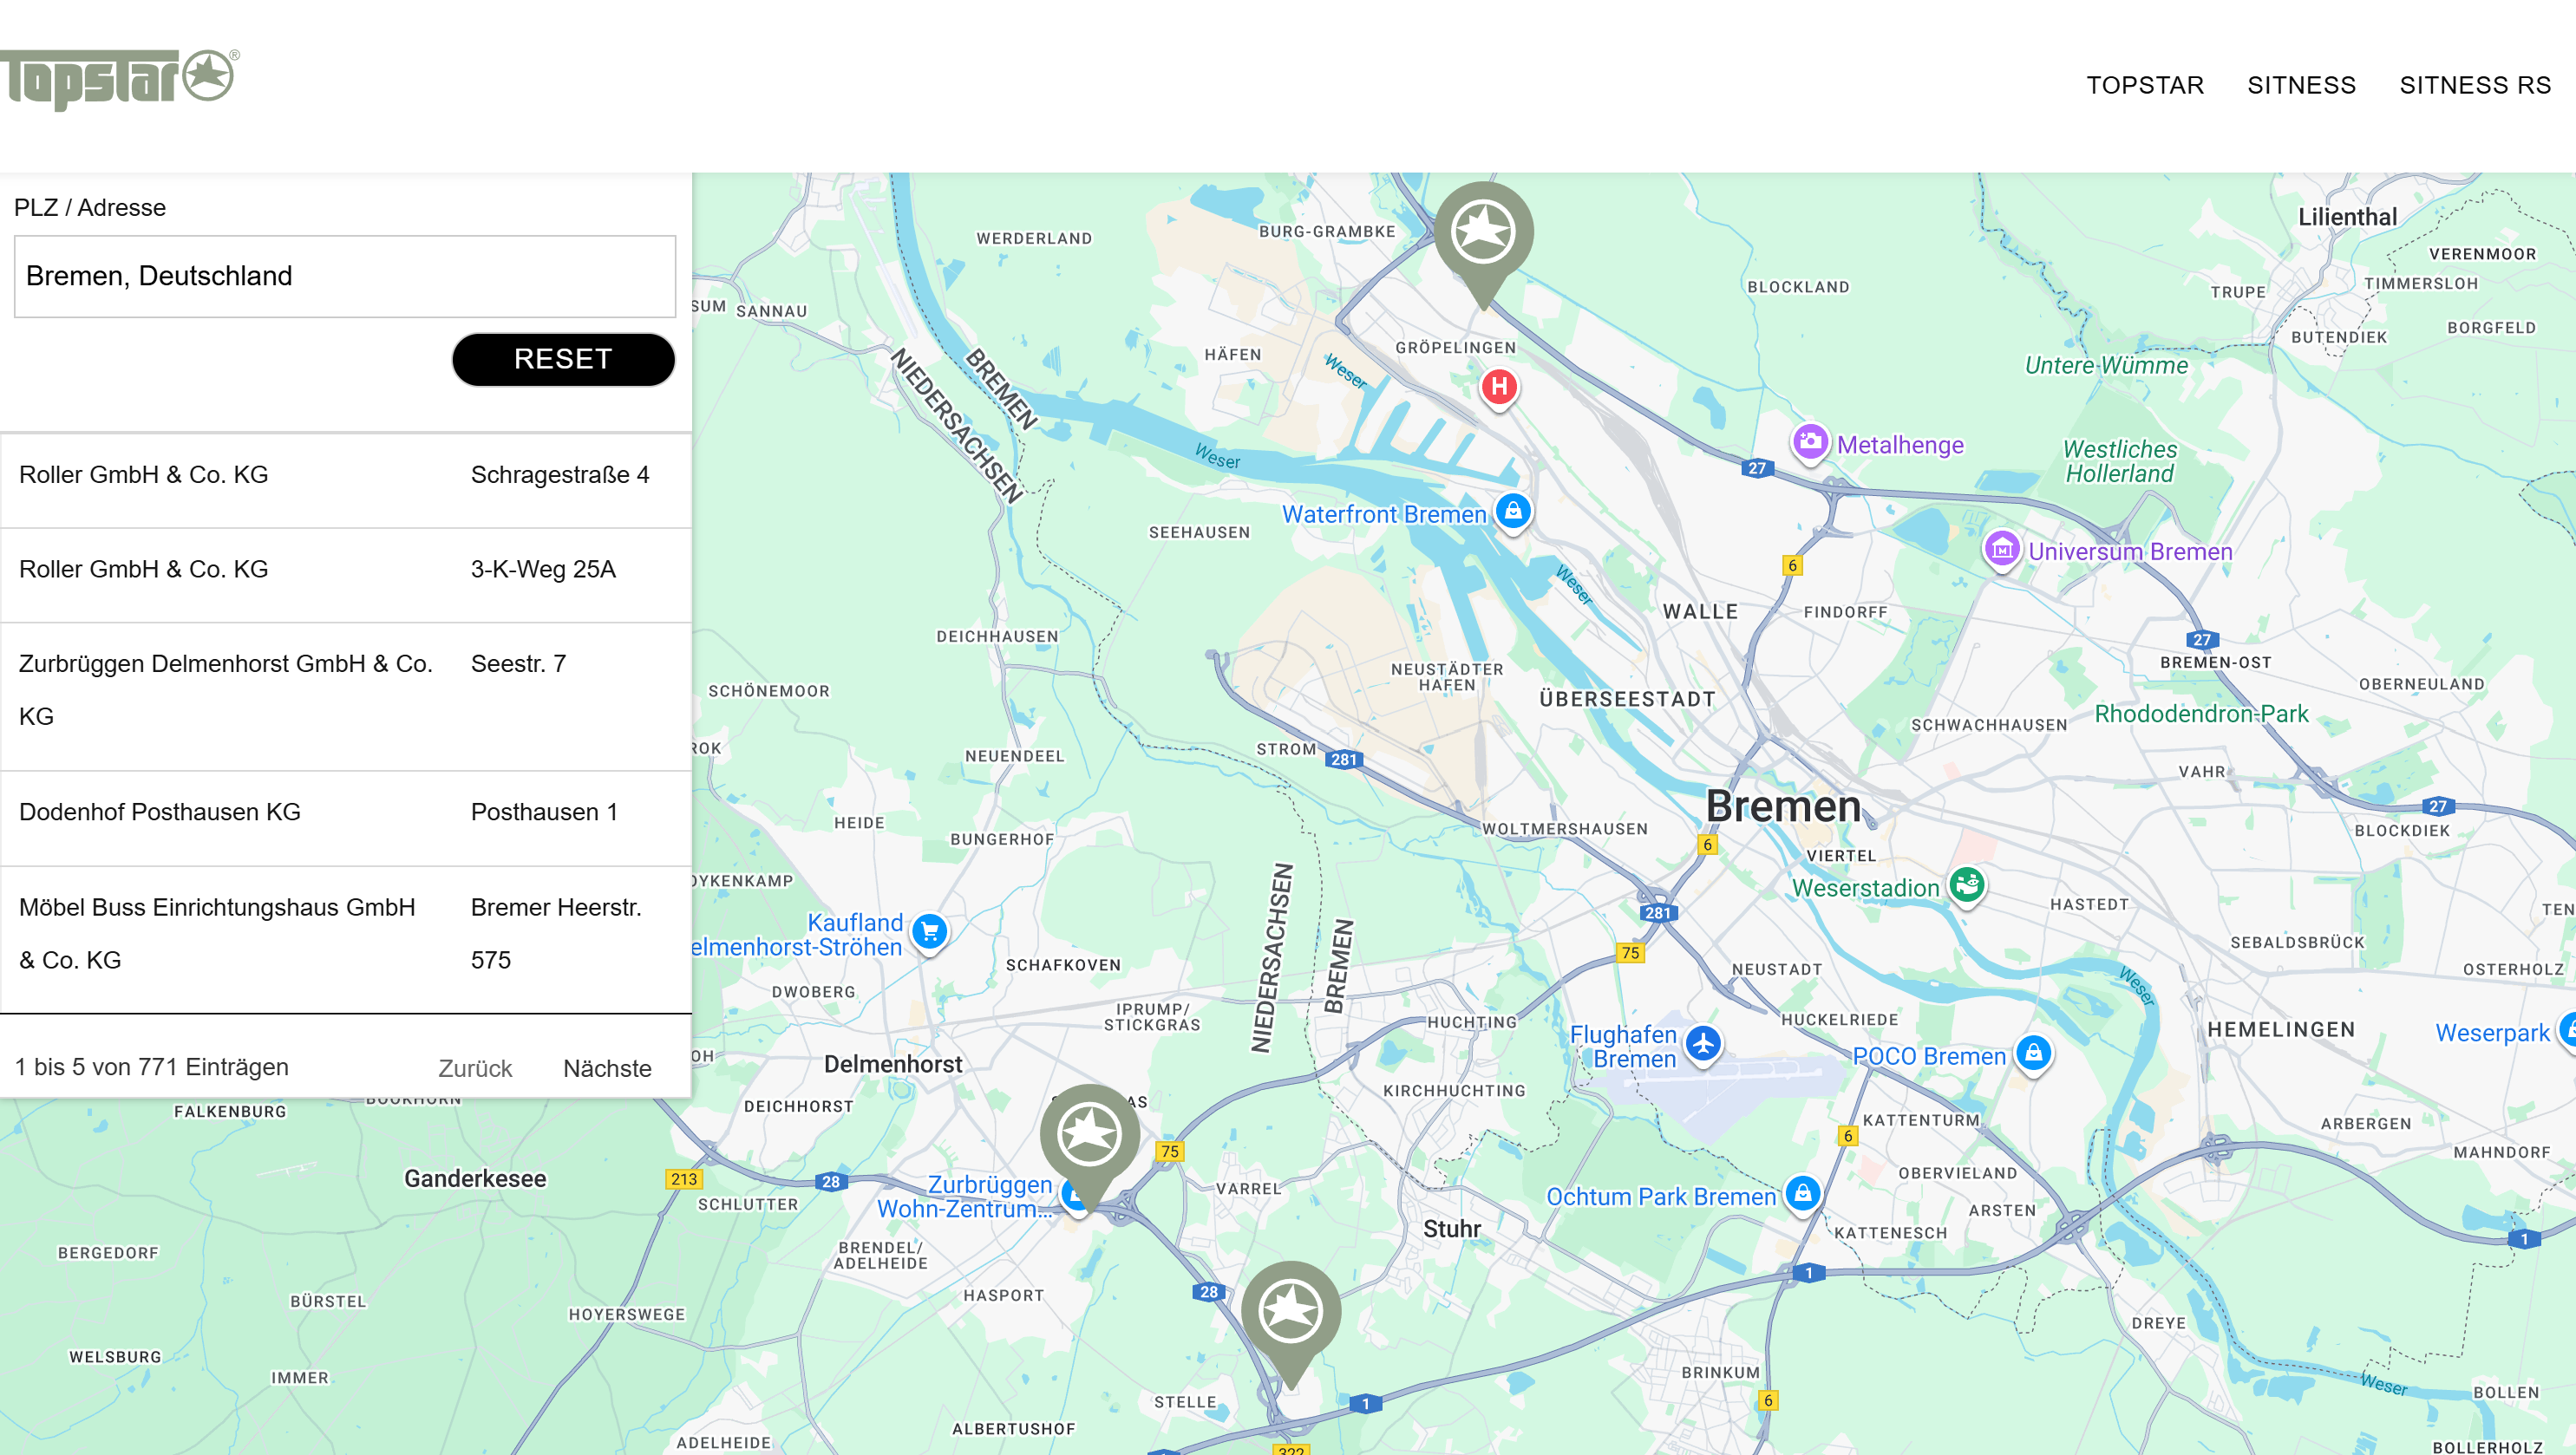This screenshot has height=1455, width=2576.
Task: Open the TOPSTAR menu item
Action: tap(2144, 85)
